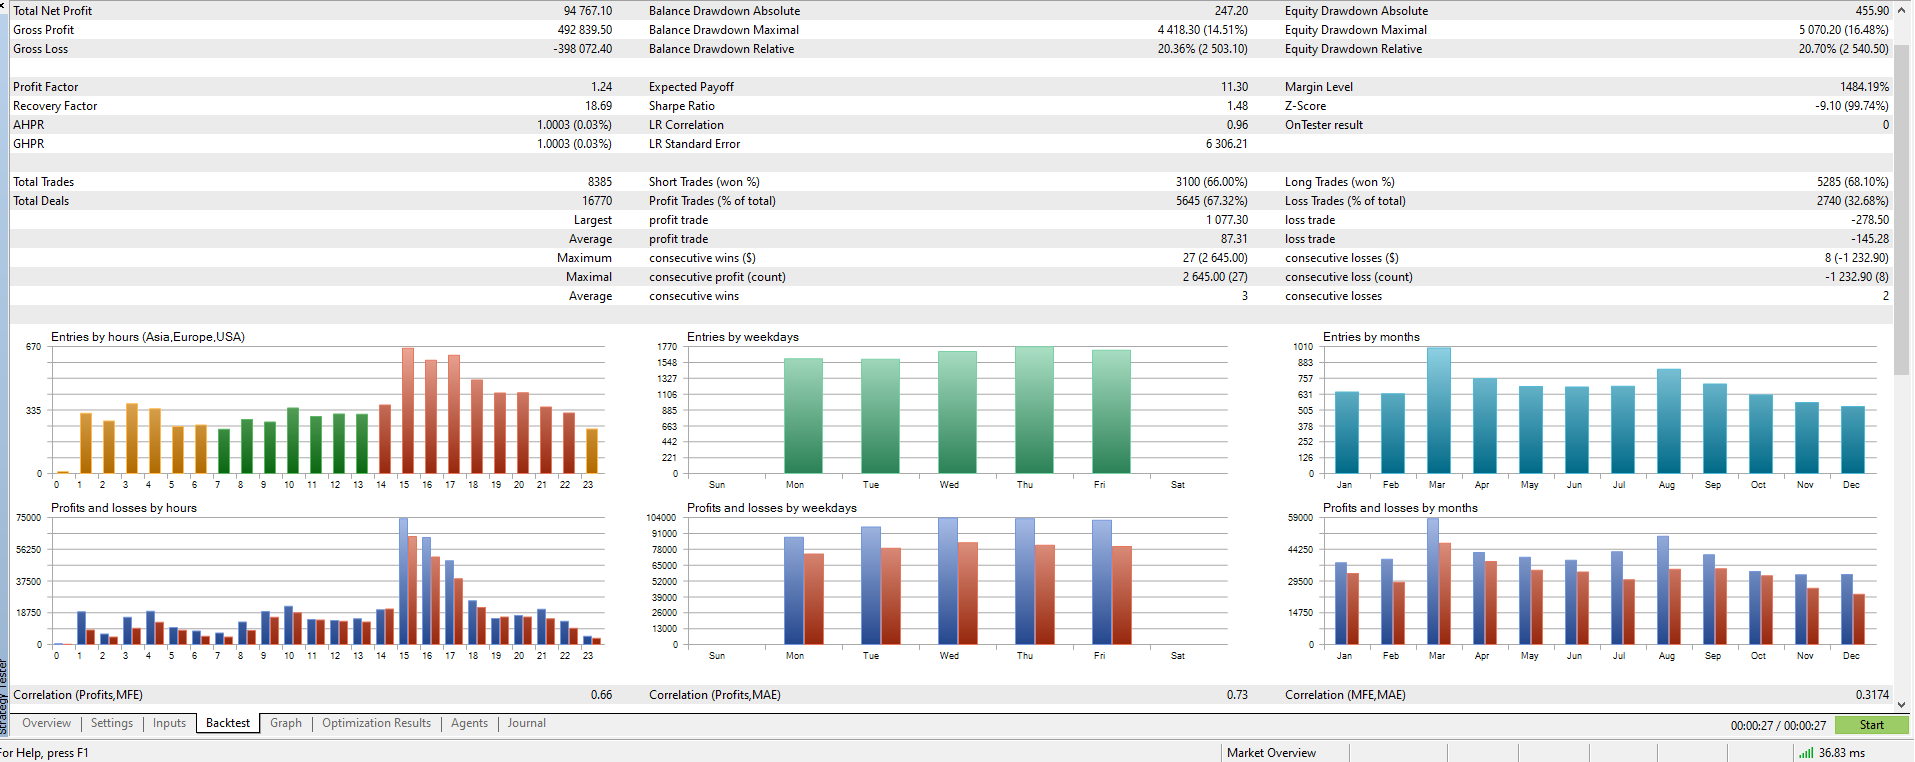Click Balance Drawdown Absolute label

click(724, 11)
